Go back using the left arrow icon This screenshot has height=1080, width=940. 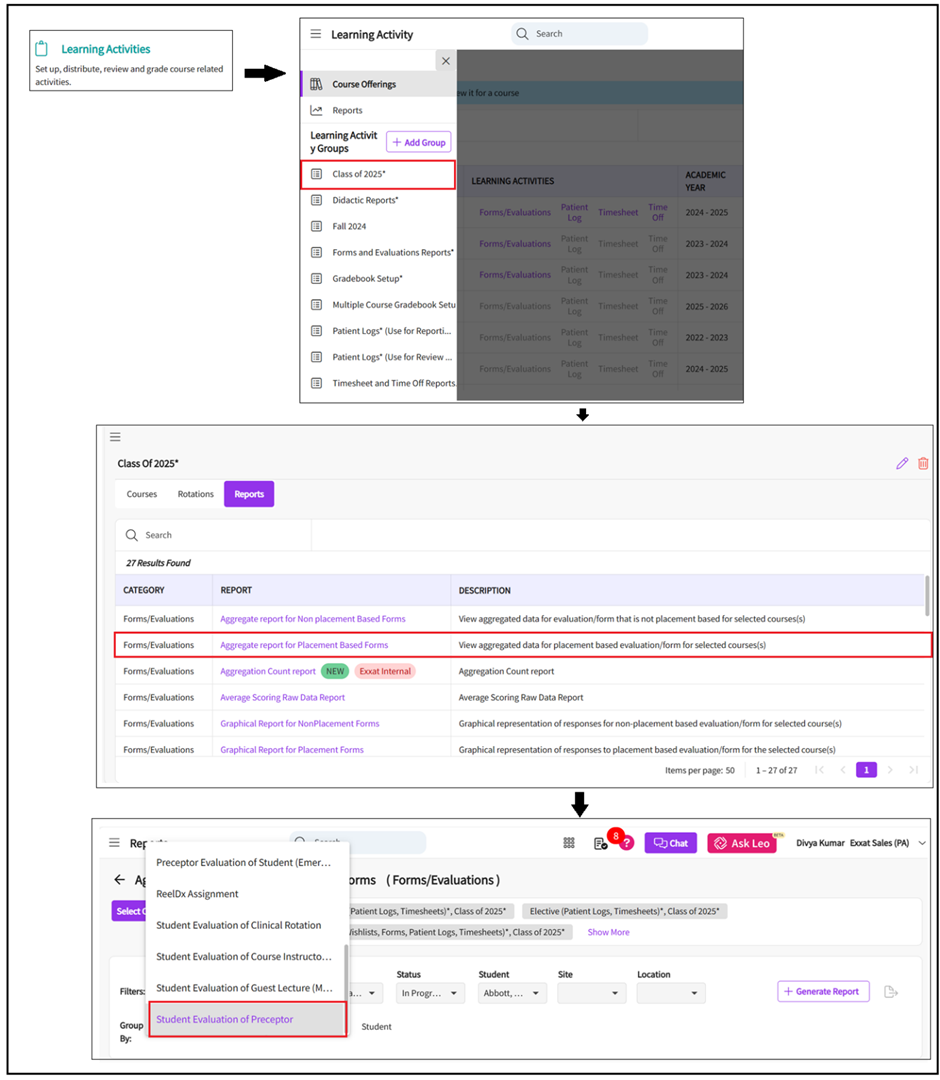click(120, 880)
